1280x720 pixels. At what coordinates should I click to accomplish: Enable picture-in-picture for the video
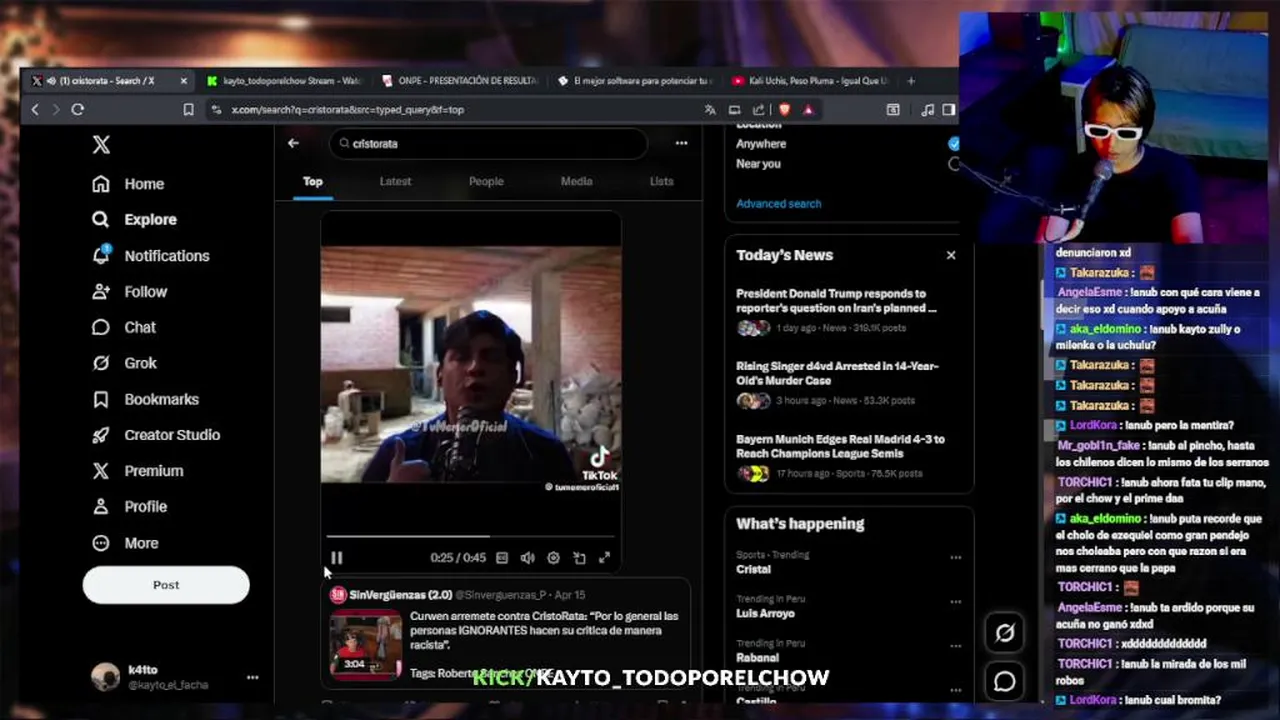pos(579,558)
